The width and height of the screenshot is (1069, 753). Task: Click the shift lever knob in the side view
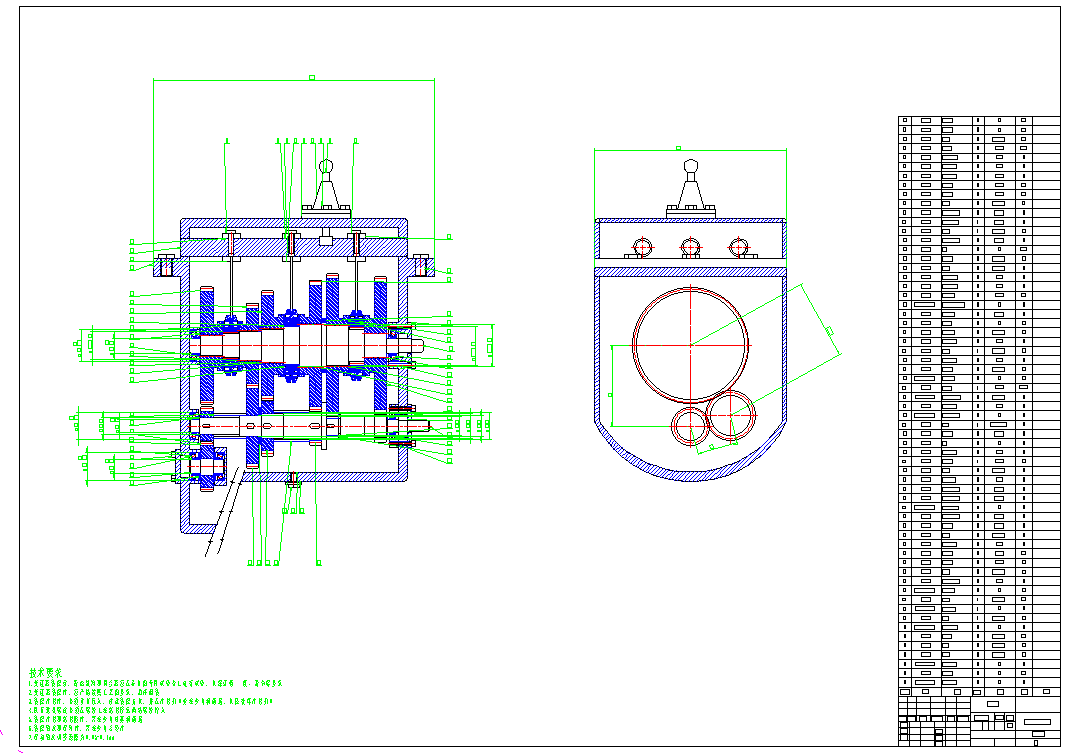tap(690, 166)
